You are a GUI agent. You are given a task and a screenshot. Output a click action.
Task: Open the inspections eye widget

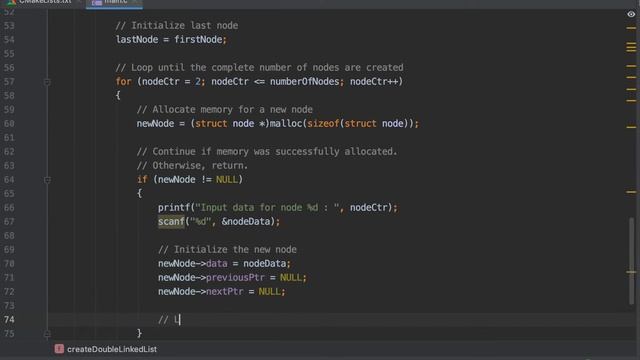tap(631, 14)
